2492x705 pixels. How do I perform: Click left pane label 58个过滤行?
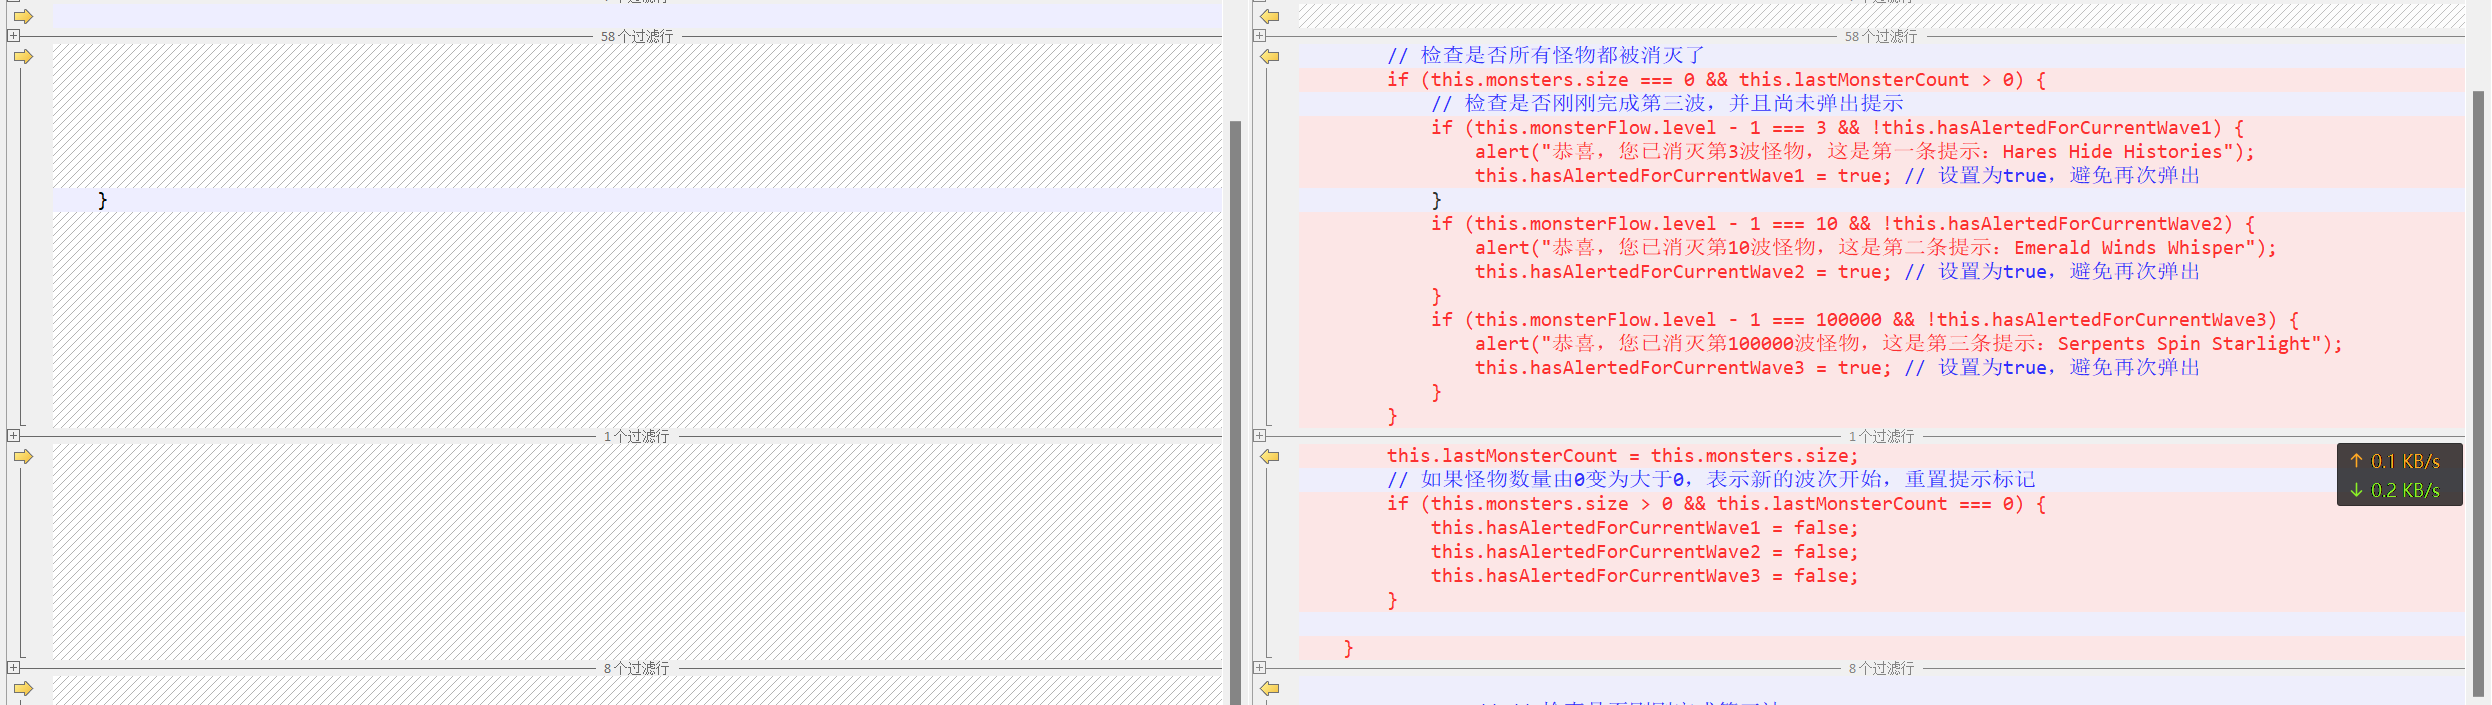click(636, 36)
